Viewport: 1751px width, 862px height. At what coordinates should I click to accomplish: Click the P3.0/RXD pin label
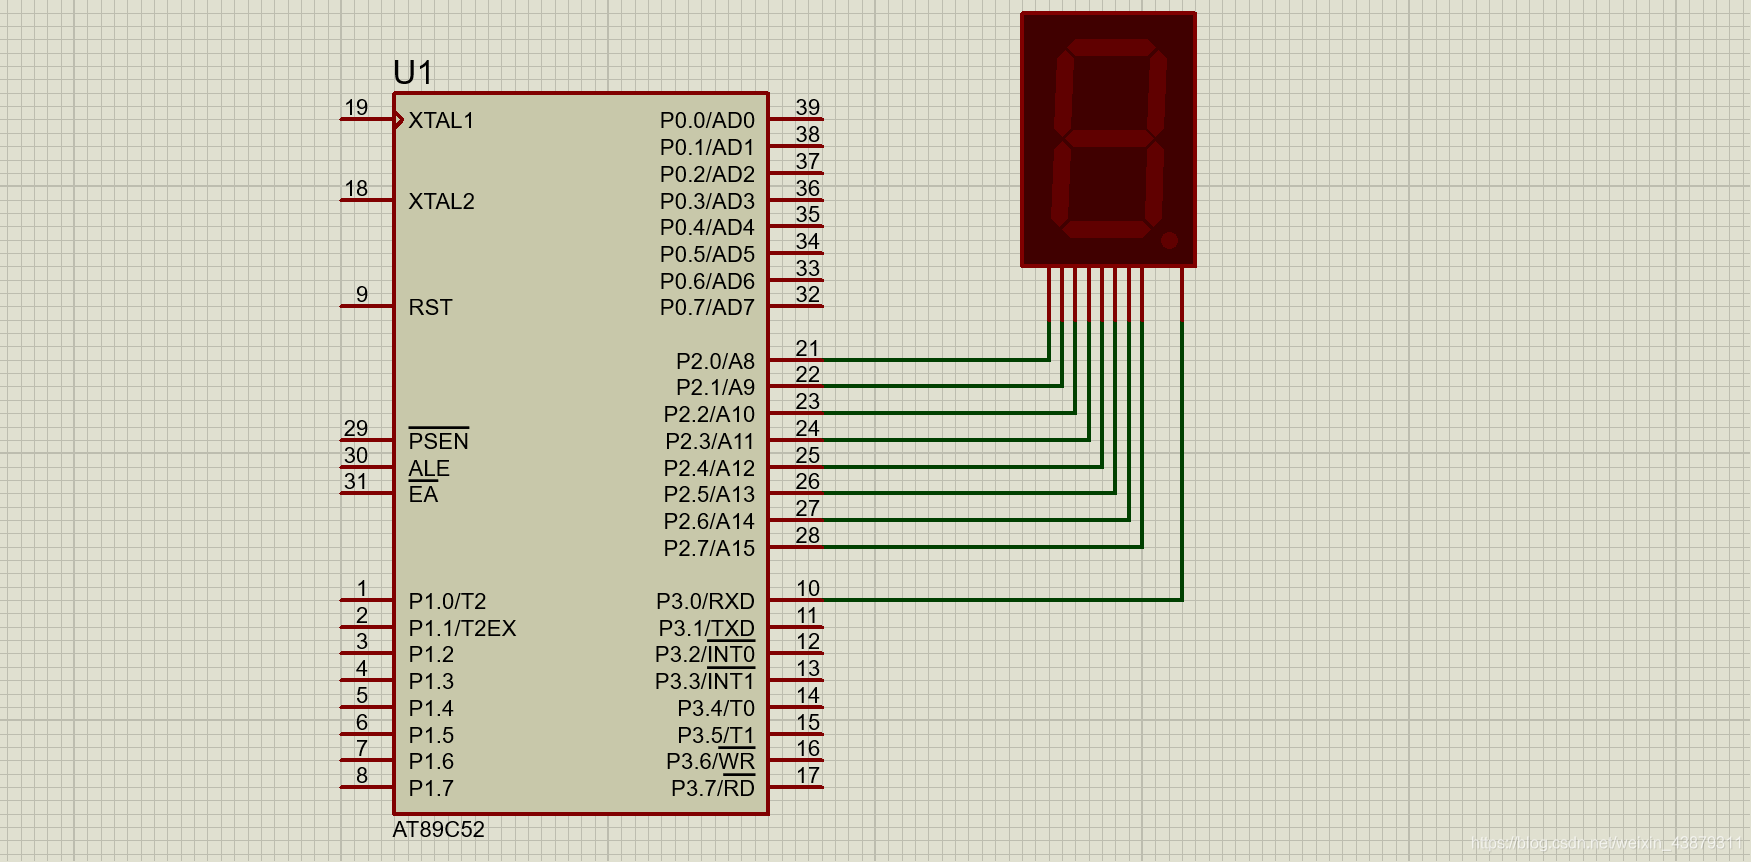pyautogui.click(x=705, y=601)
